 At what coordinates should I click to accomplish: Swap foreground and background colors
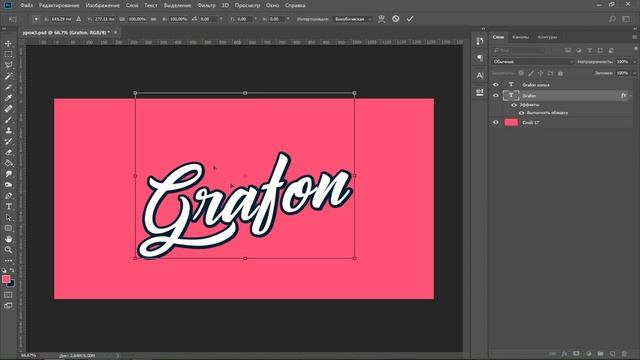pos(12,270)
